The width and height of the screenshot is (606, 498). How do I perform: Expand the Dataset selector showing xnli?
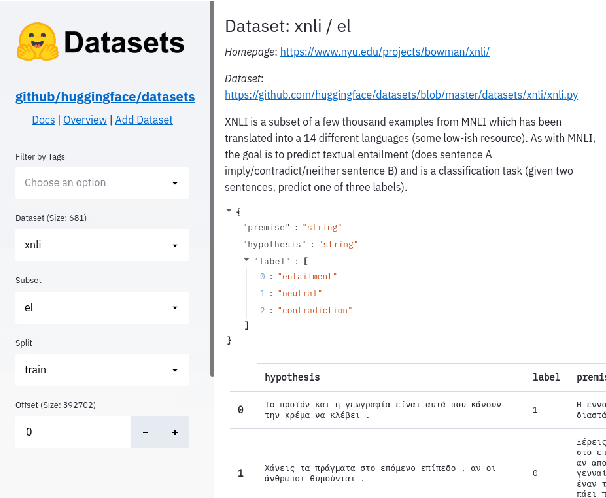101,244
